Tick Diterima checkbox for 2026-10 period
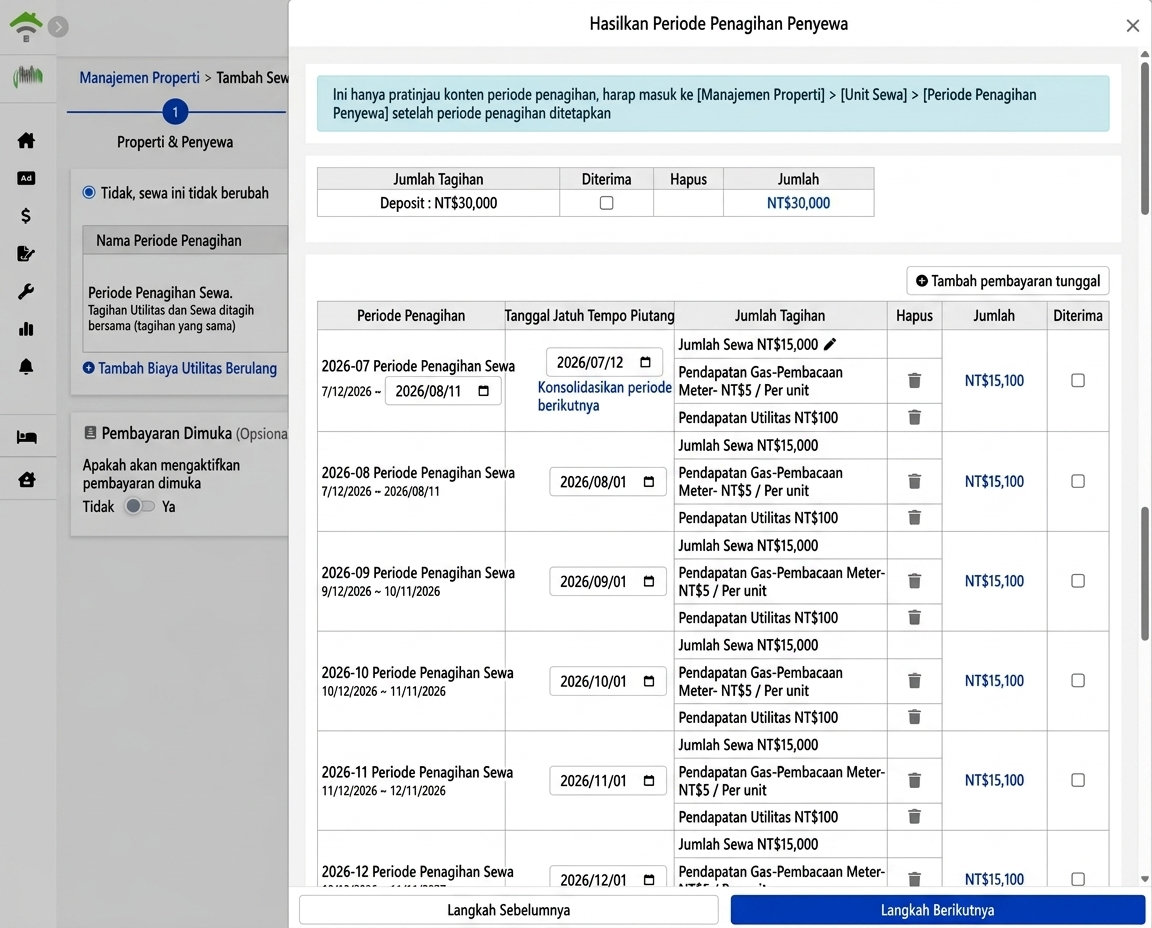This screenshot has width=1152, height=928. point(1078,680)
